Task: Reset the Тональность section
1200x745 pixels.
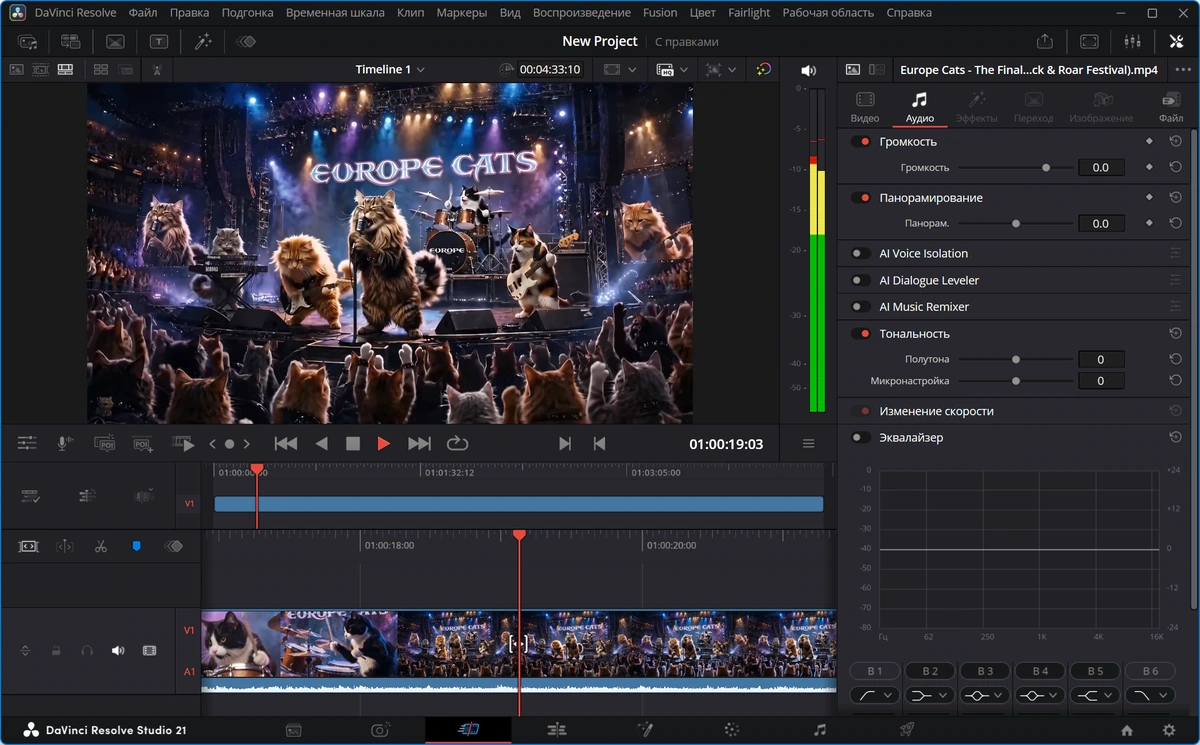Action: [x=1176, y=334]
